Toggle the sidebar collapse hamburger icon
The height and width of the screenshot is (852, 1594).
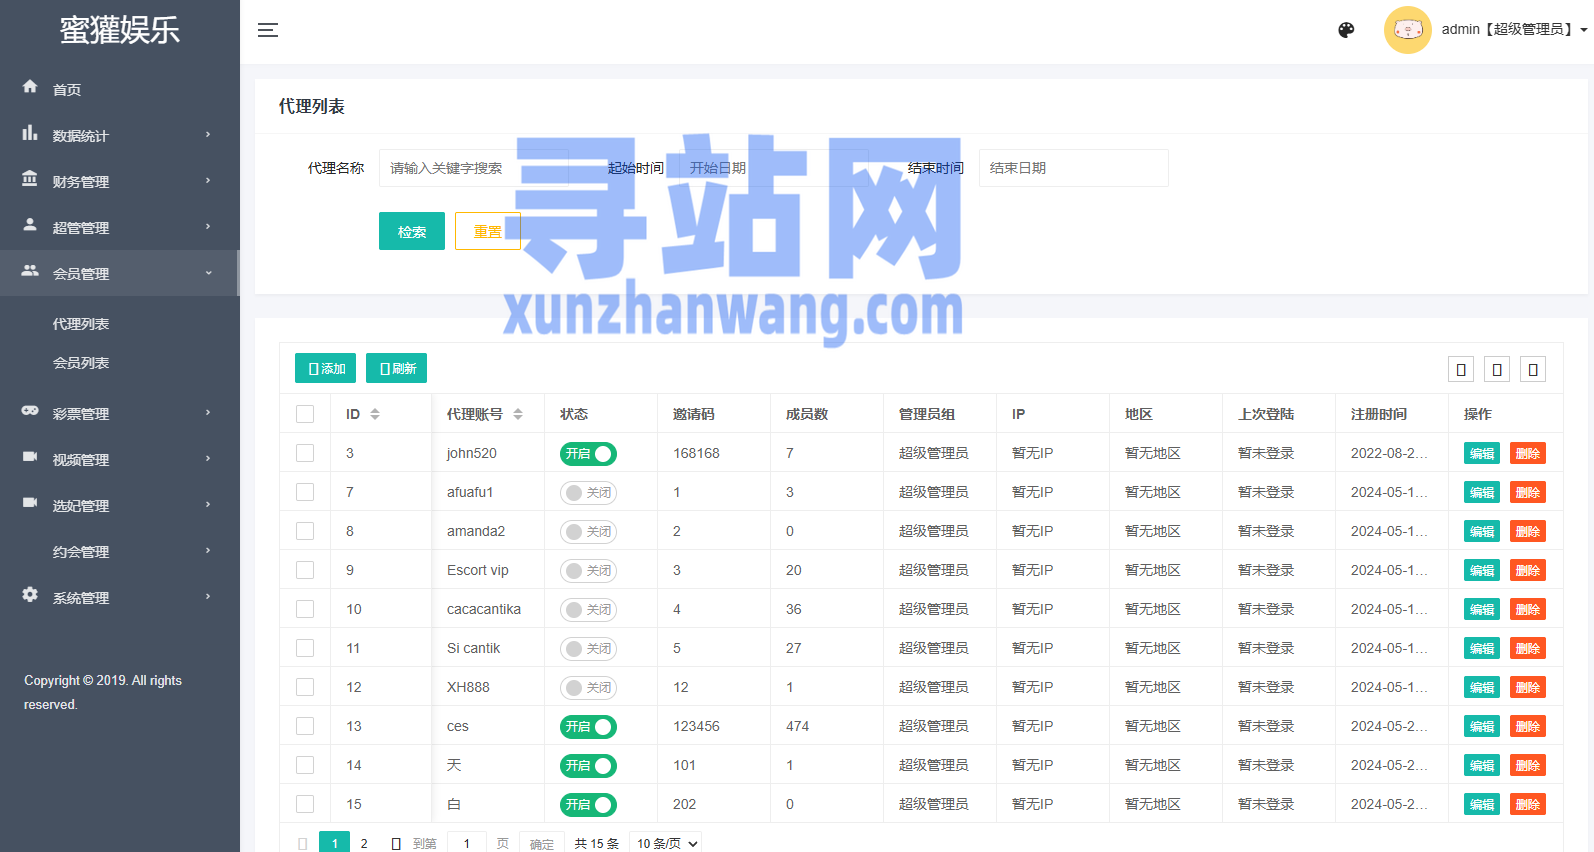point(268,30)
